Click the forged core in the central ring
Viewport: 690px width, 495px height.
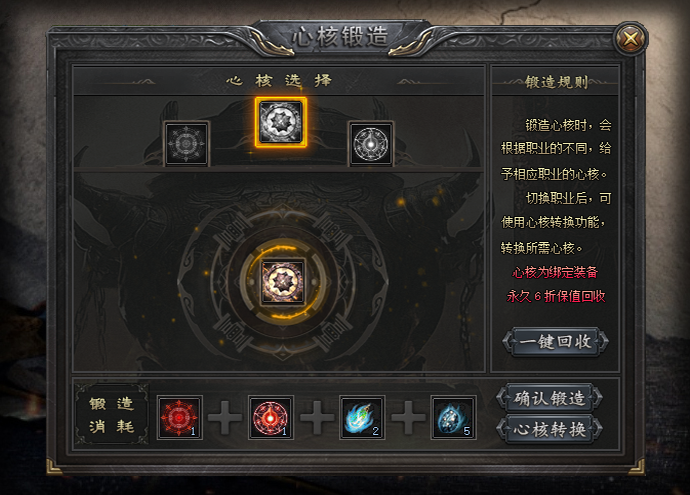tap(283, 282)
